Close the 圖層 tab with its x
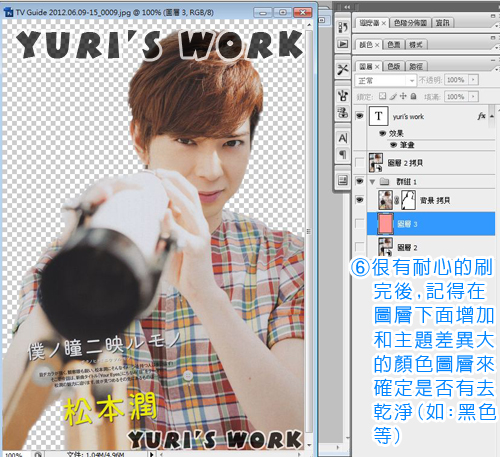Image resolution: width=500 pixels, height=457 pixels. (x=377, y=67)
